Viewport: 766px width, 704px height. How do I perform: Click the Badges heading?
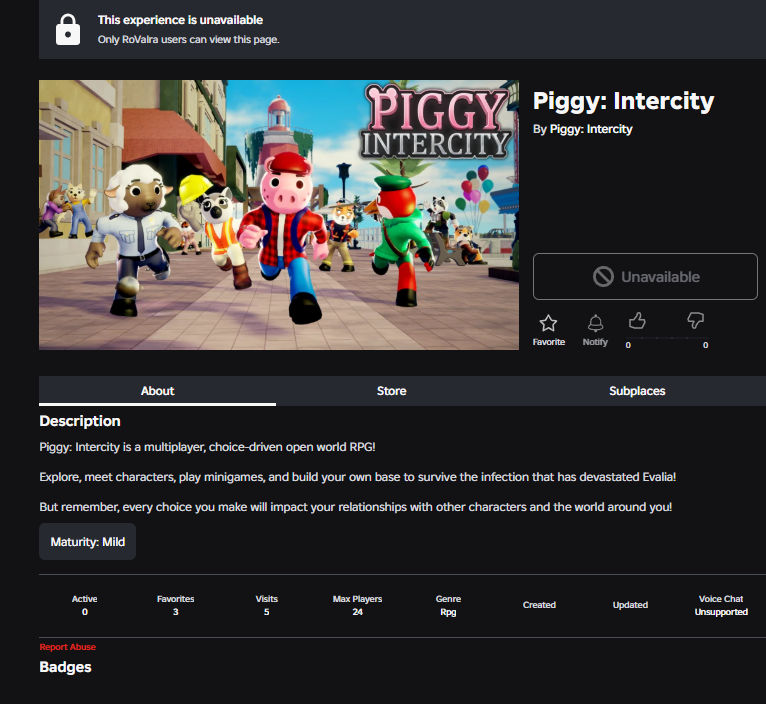coord(65,667)
